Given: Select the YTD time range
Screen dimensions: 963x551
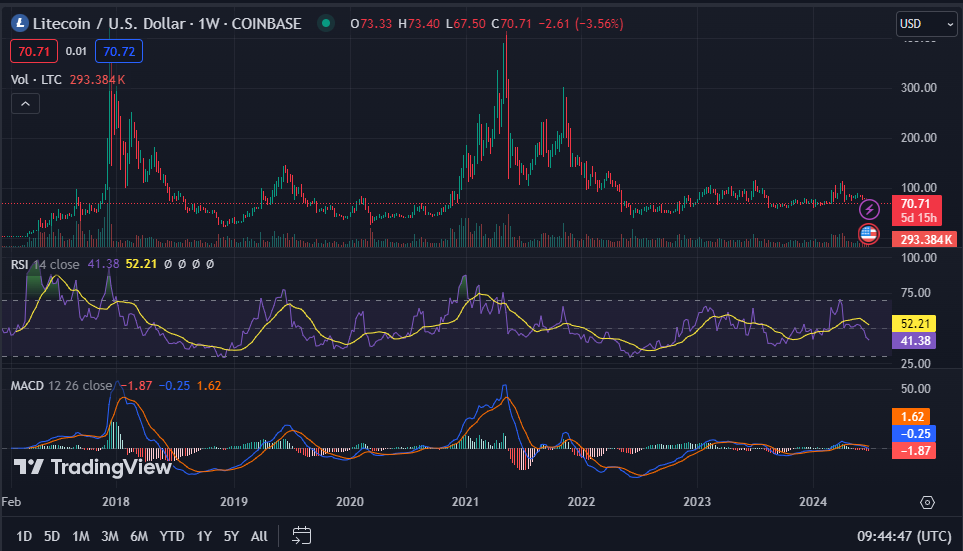Looking at the screenshot, I should click(172, 536).
